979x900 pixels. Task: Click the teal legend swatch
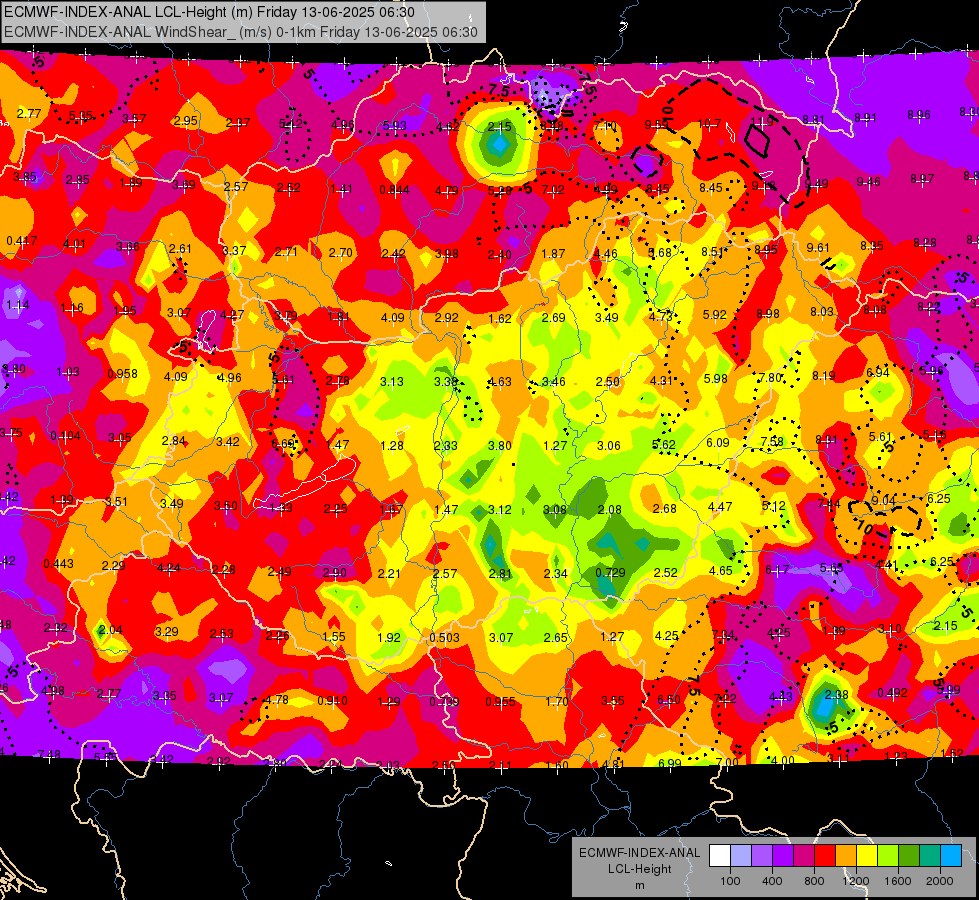coord(930,856)
